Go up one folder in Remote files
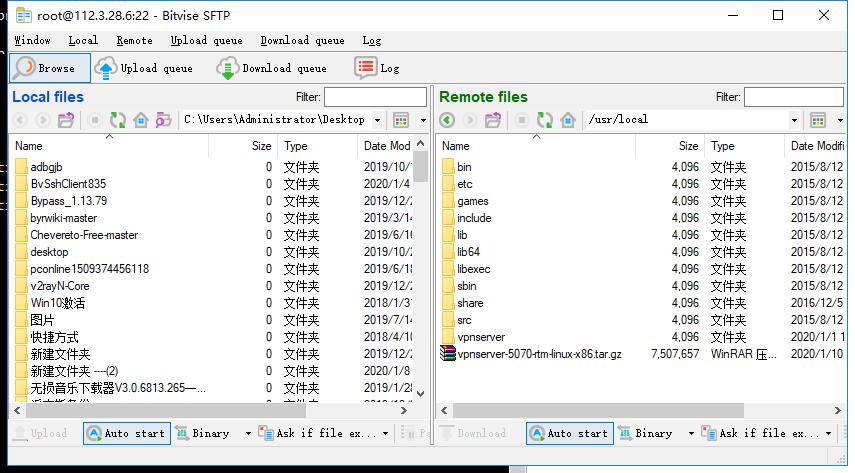 click(493, 120)
